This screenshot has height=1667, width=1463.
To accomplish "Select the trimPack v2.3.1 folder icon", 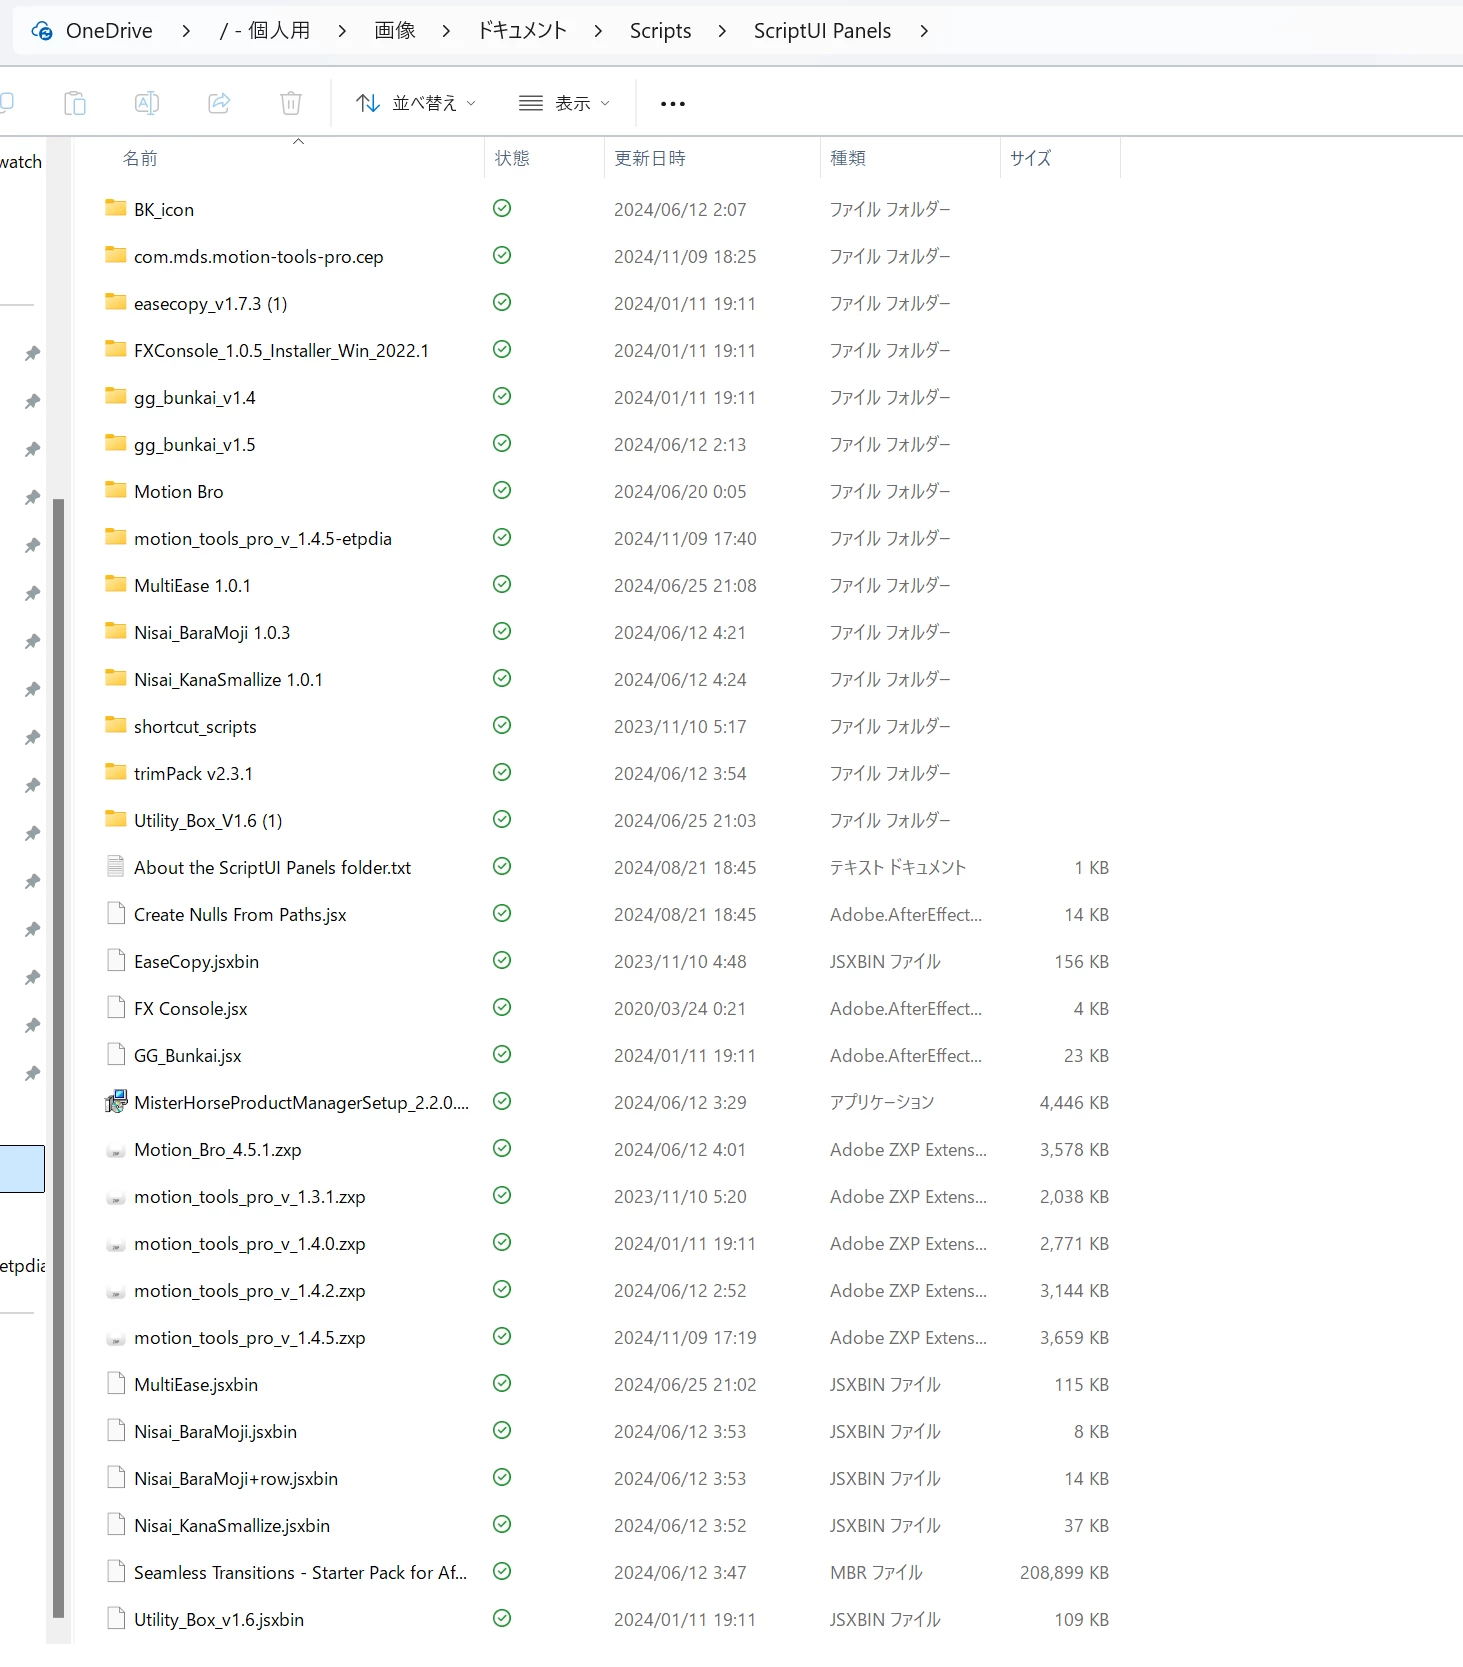I will (116, 772).
